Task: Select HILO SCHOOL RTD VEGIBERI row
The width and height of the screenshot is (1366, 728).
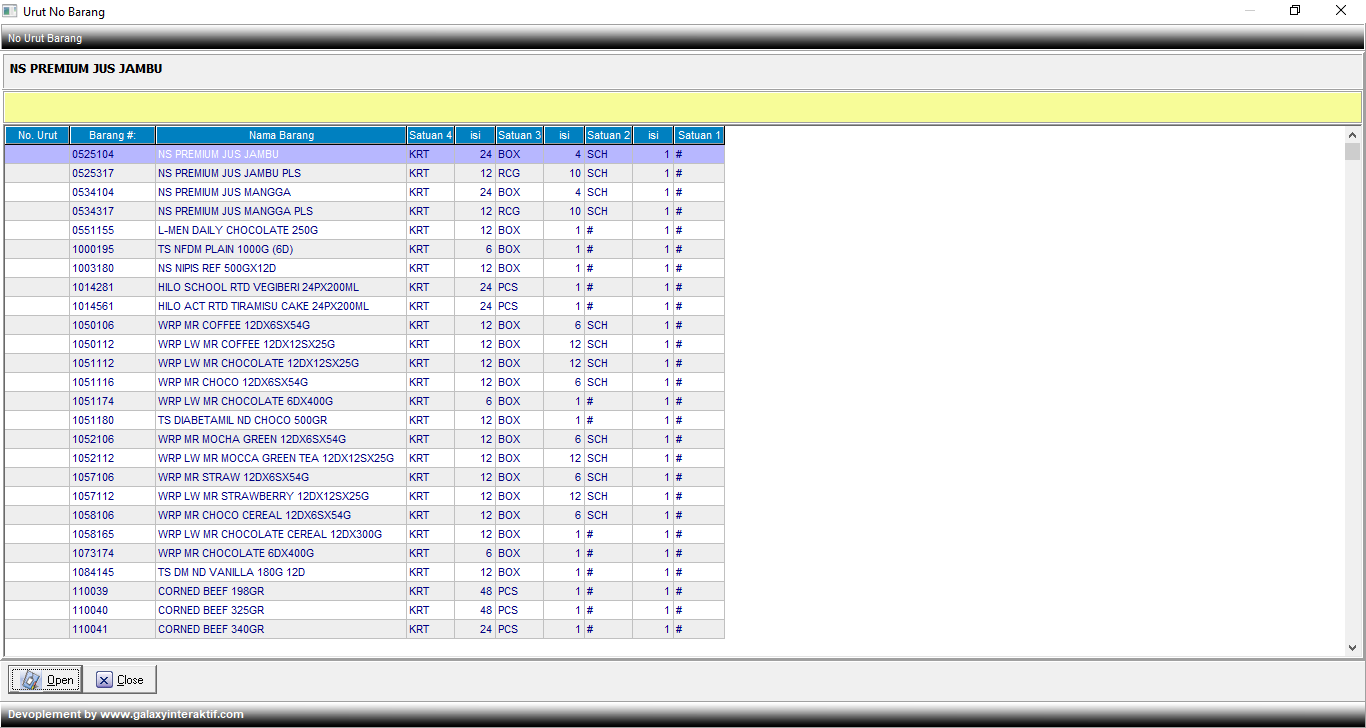Action: (x=258, y=287)
